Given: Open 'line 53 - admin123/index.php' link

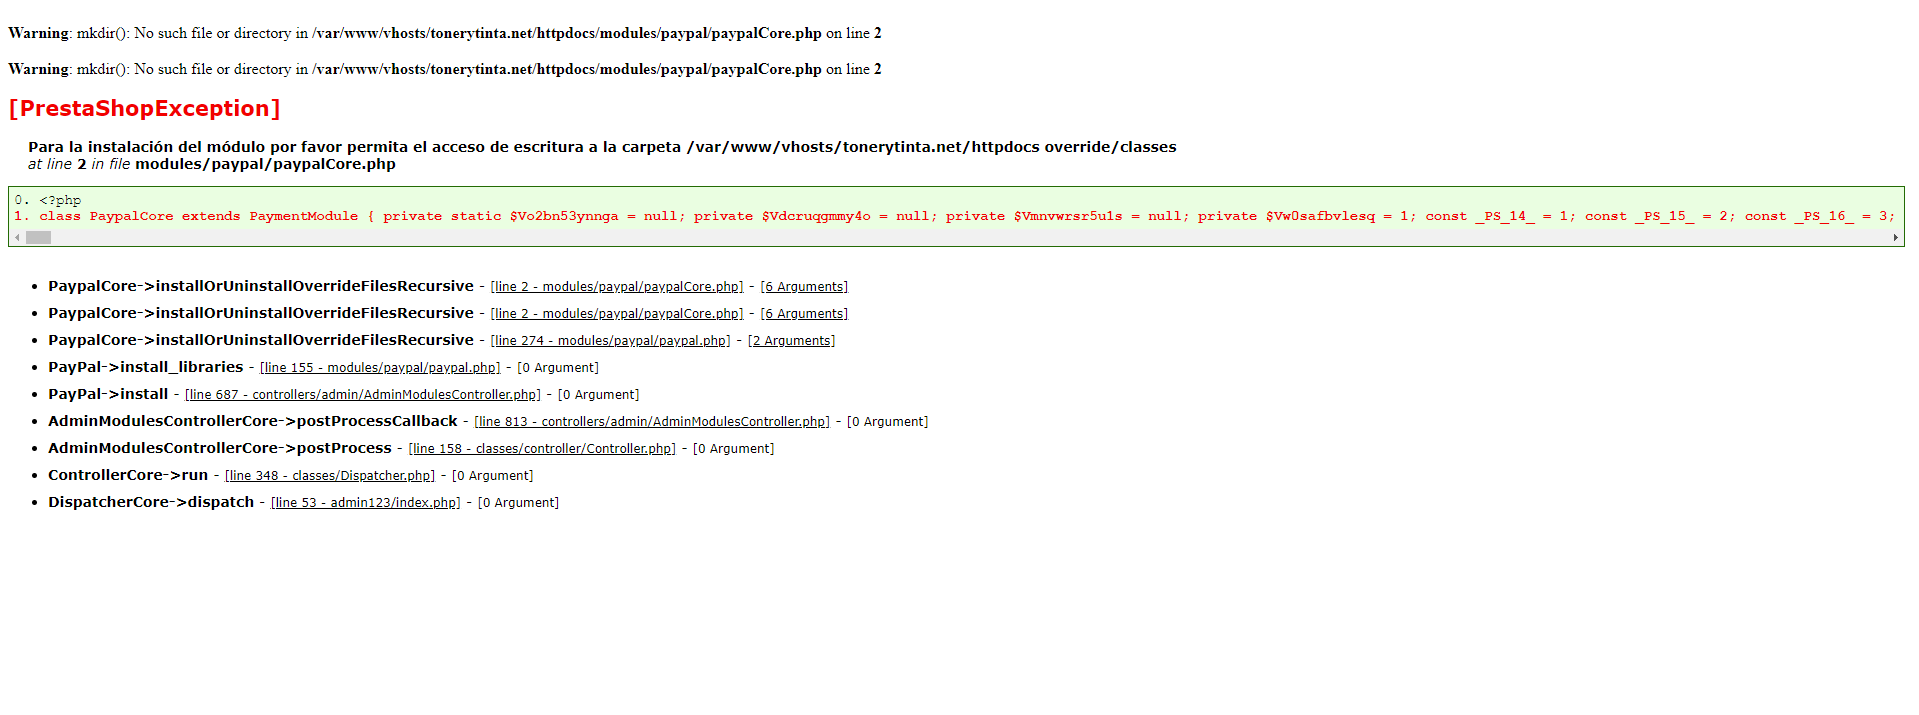Looking at the screenshot, I should (x=366, y=503).
